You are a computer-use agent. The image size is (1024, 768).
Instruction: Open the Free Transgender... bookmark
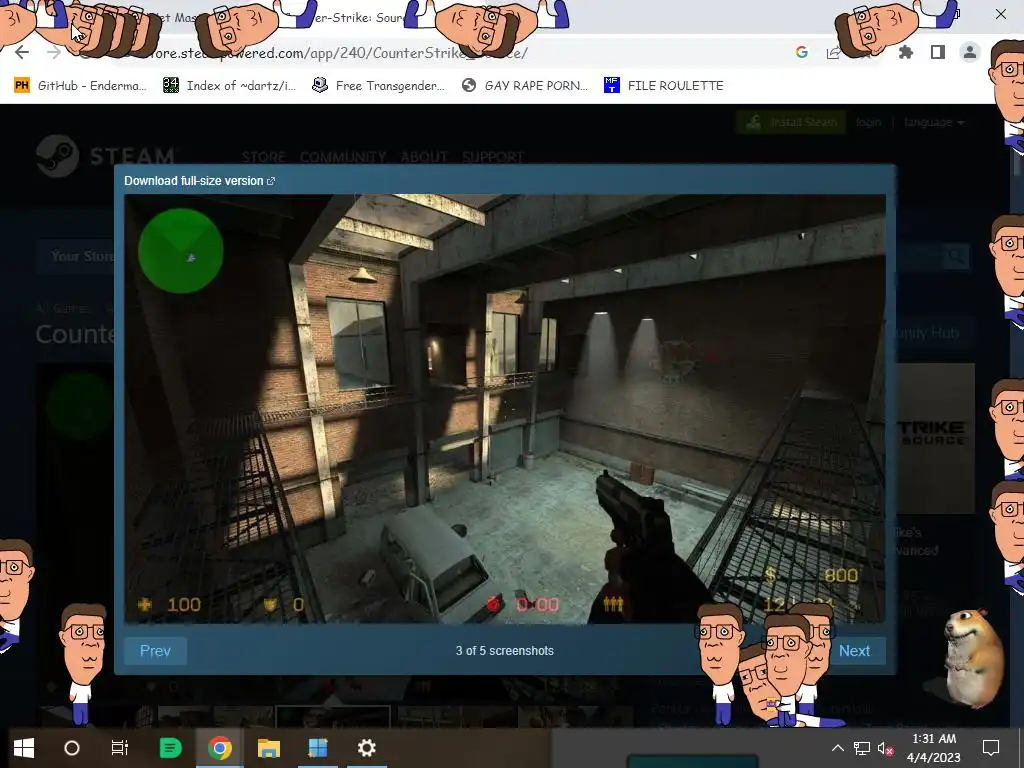coord(378,86)
